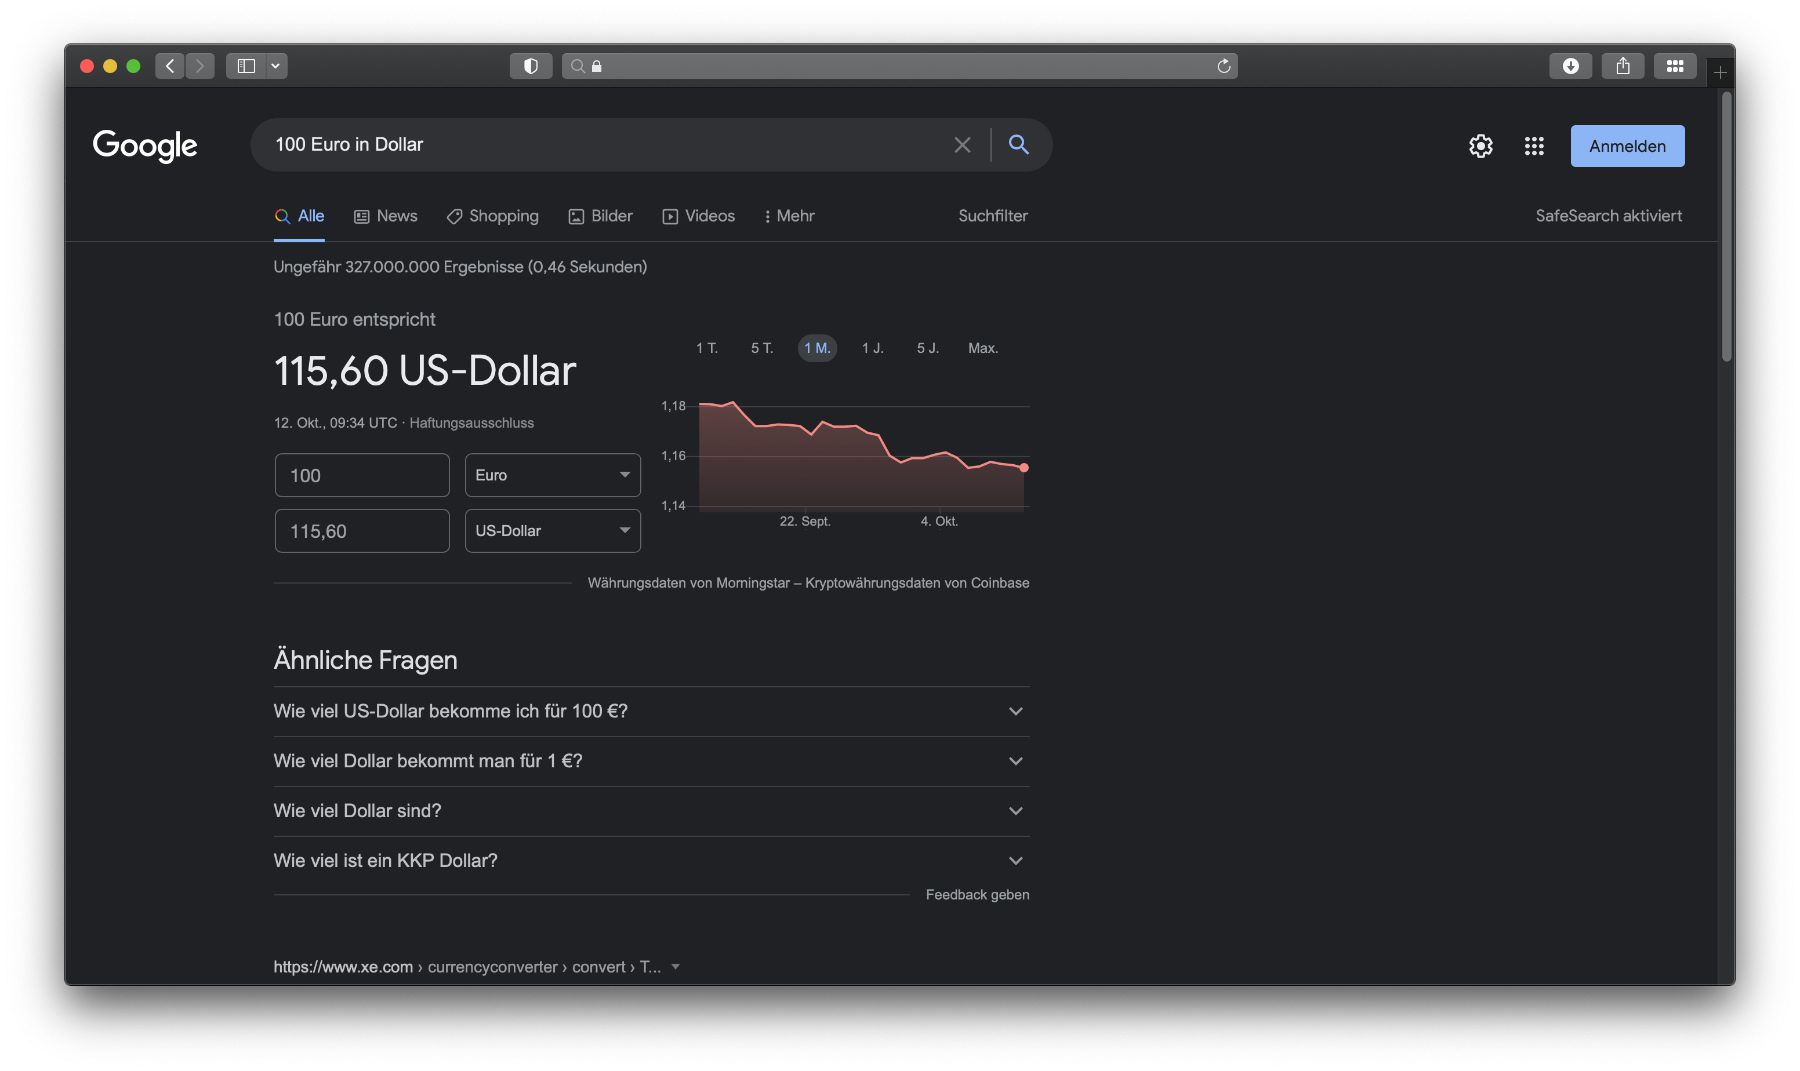Image resolution: width=1800 pixels, height=1071 pixels.
Task: Click the Anmelden button
Action: click(1627, 146)
